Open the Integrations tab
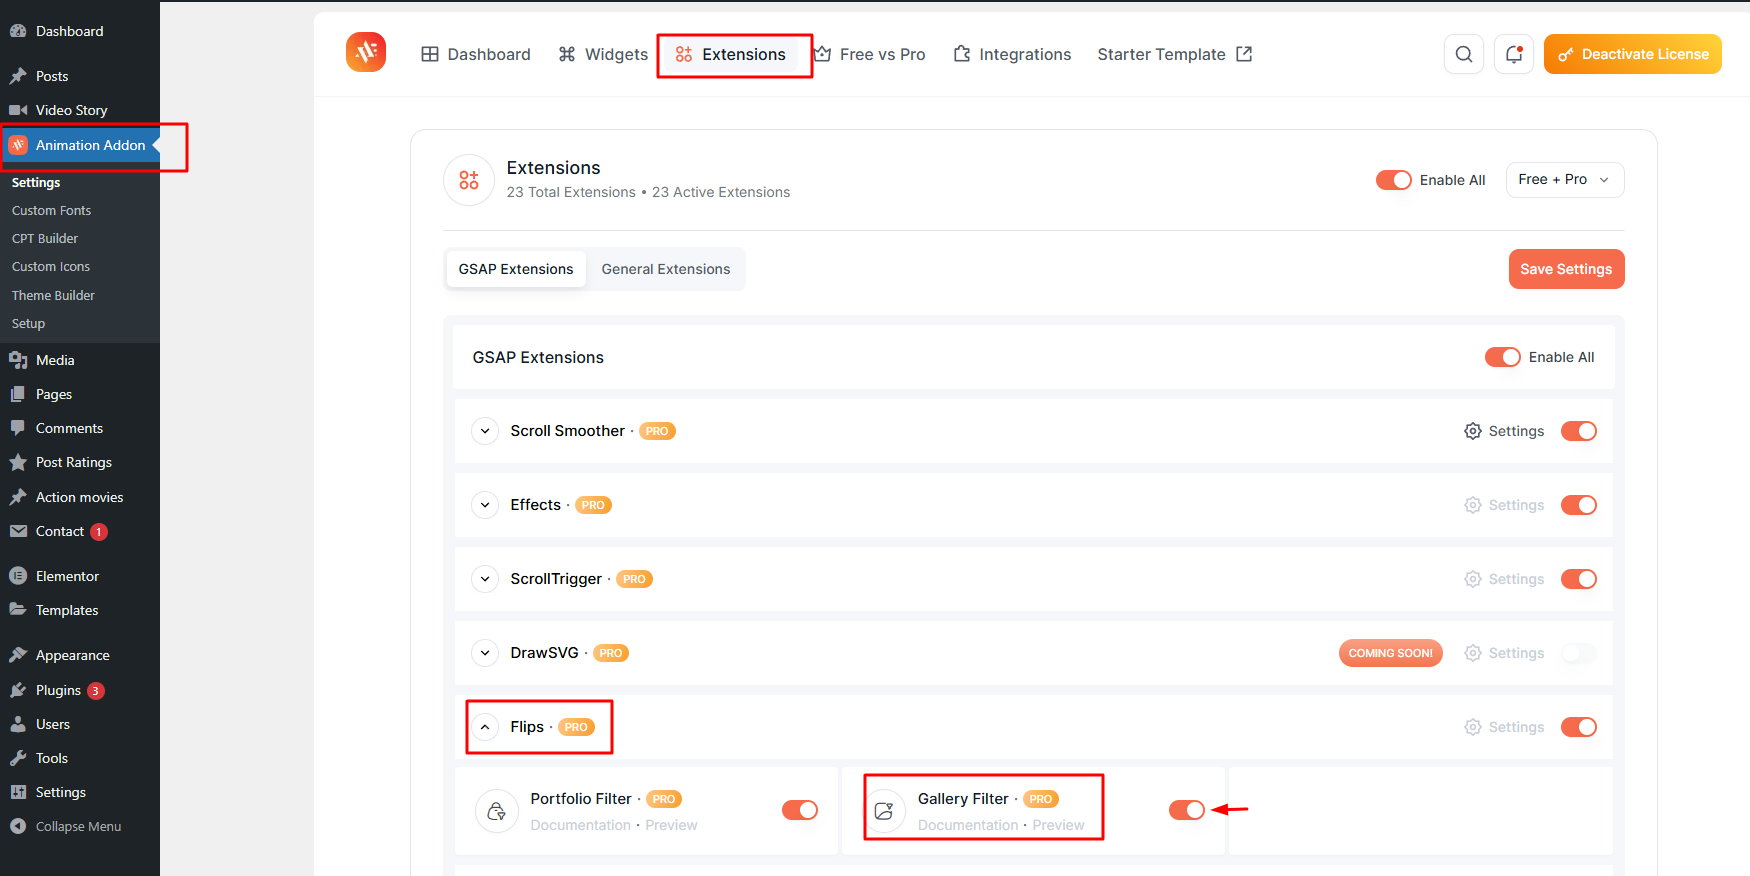This screenshot has width=1750, height=876. 1012,54
